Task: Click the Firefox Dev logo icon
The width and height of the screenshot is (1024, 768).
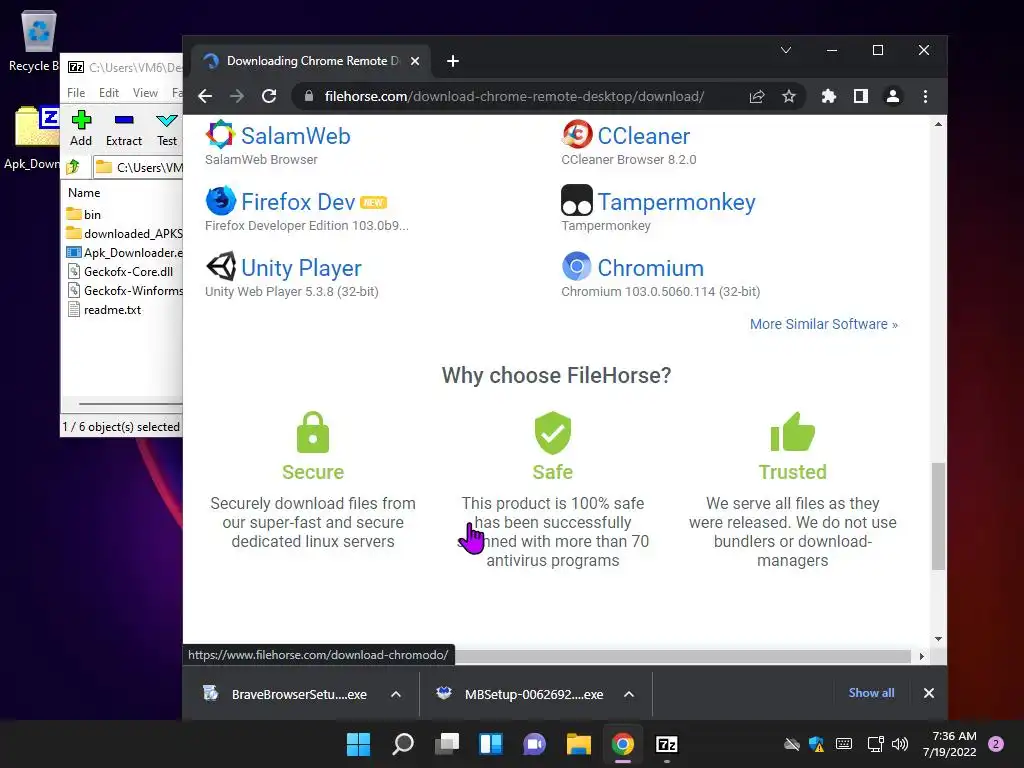Action: click(221, 200)
